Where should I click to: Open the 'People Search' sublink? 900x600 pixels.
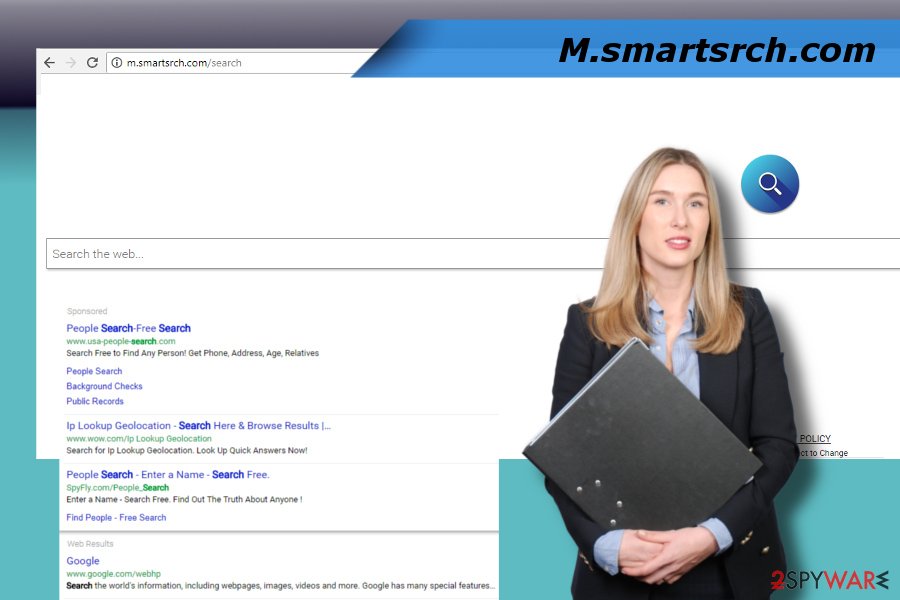tap(94, 371)
